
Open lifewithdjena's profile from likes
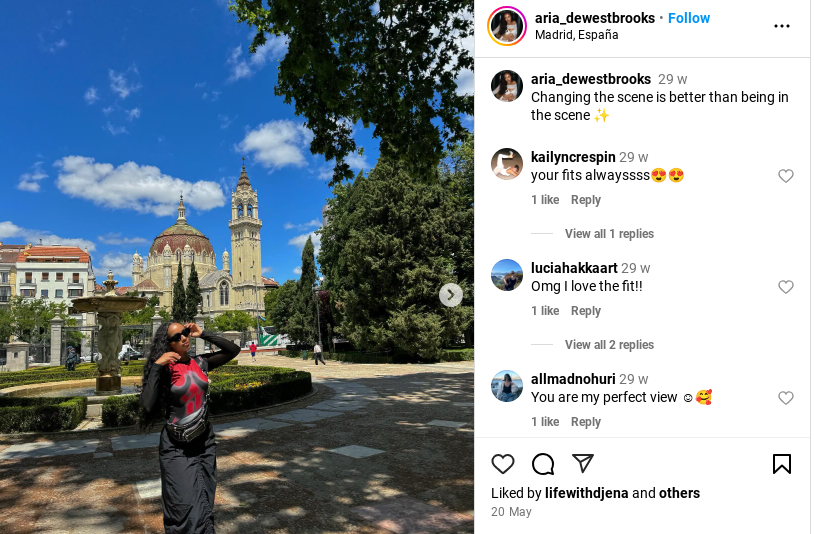[586, 493]
